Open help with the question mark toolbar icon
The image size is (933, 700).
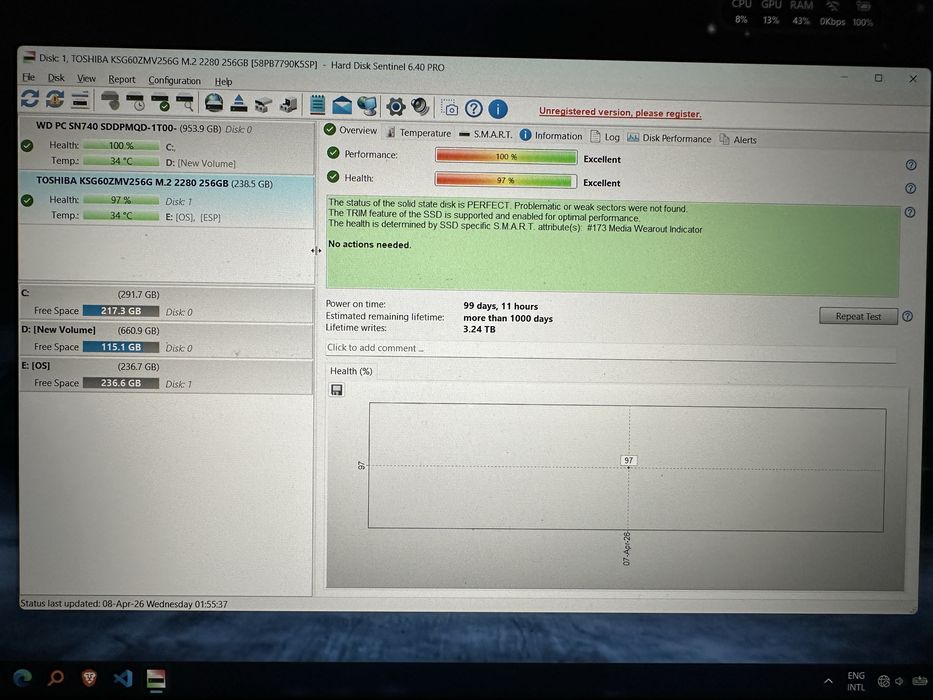click(474, 108)
